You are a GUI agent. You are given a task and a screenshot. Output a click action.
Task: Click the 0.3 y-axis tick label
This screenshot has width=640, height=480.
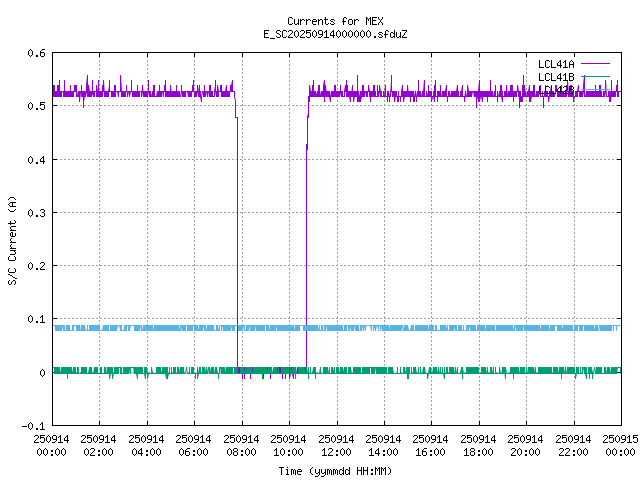click(x=35, y=213)
